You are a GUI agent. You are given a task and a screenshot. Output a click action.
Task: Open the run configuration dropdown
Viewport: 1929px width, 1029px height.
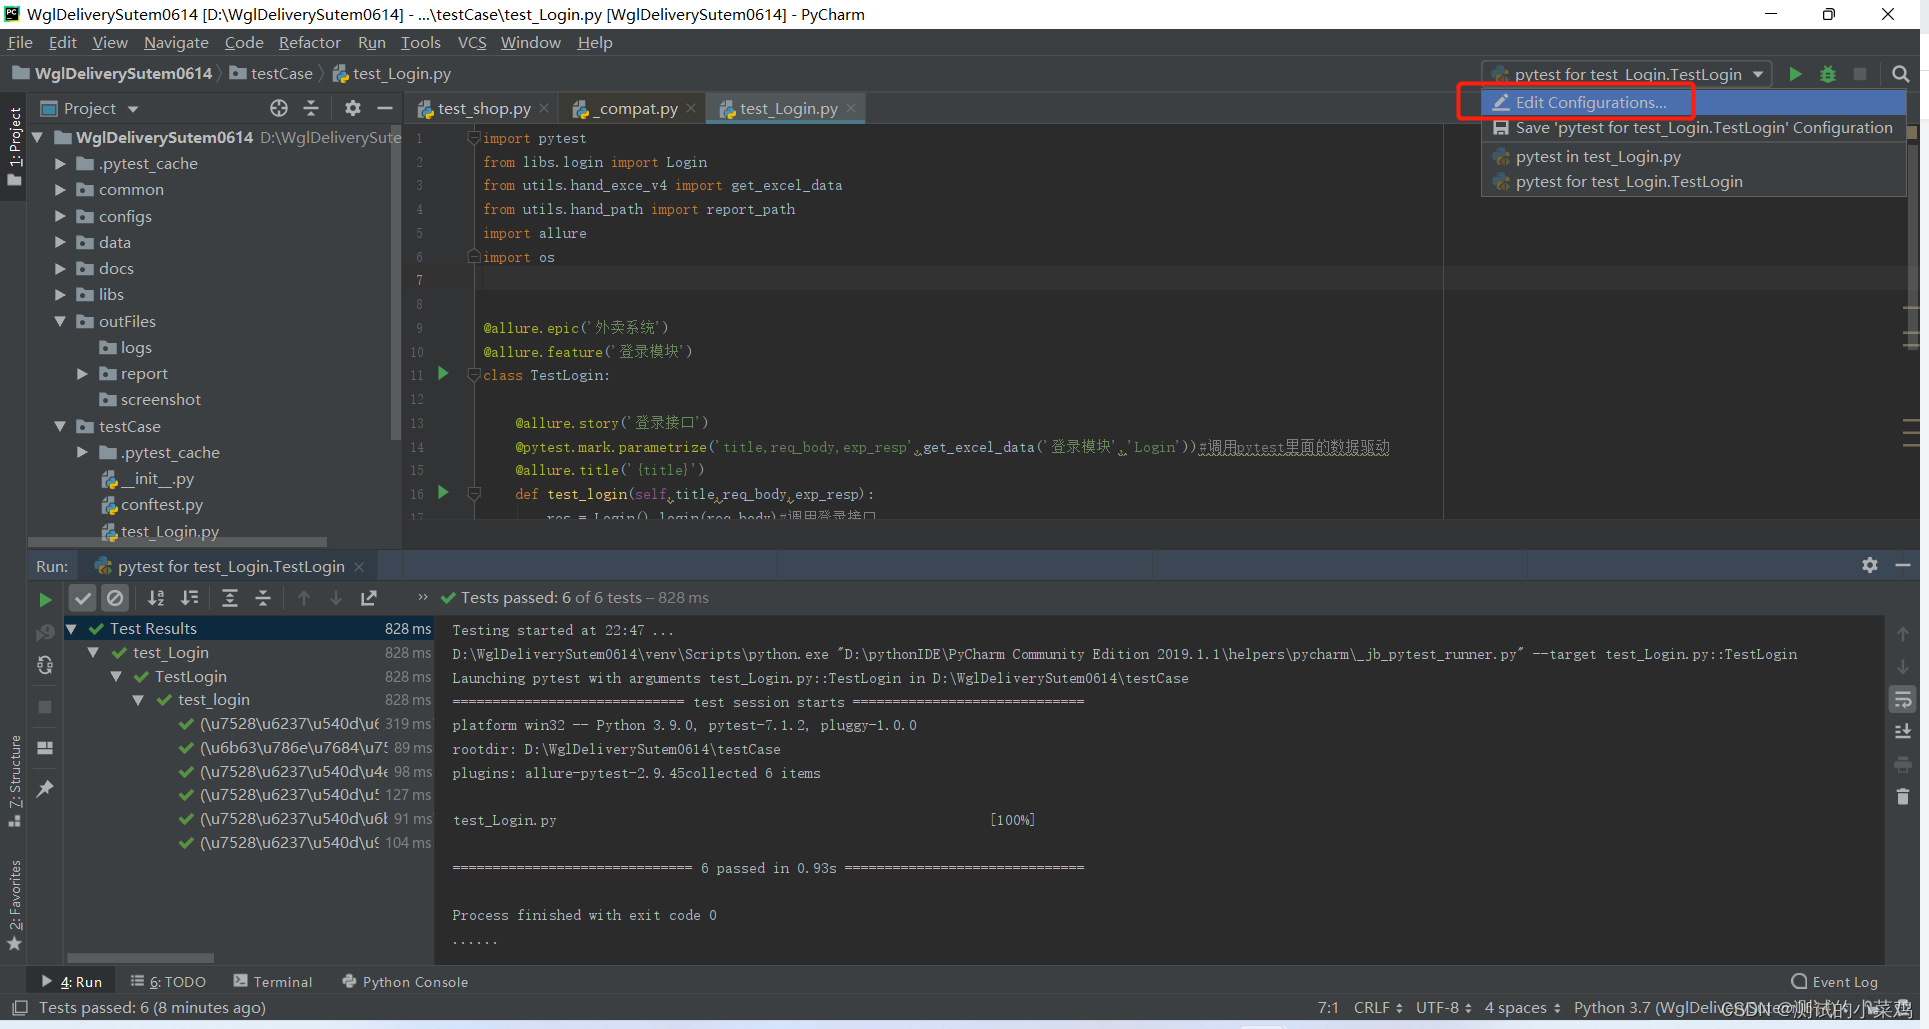pos(1759,73)
